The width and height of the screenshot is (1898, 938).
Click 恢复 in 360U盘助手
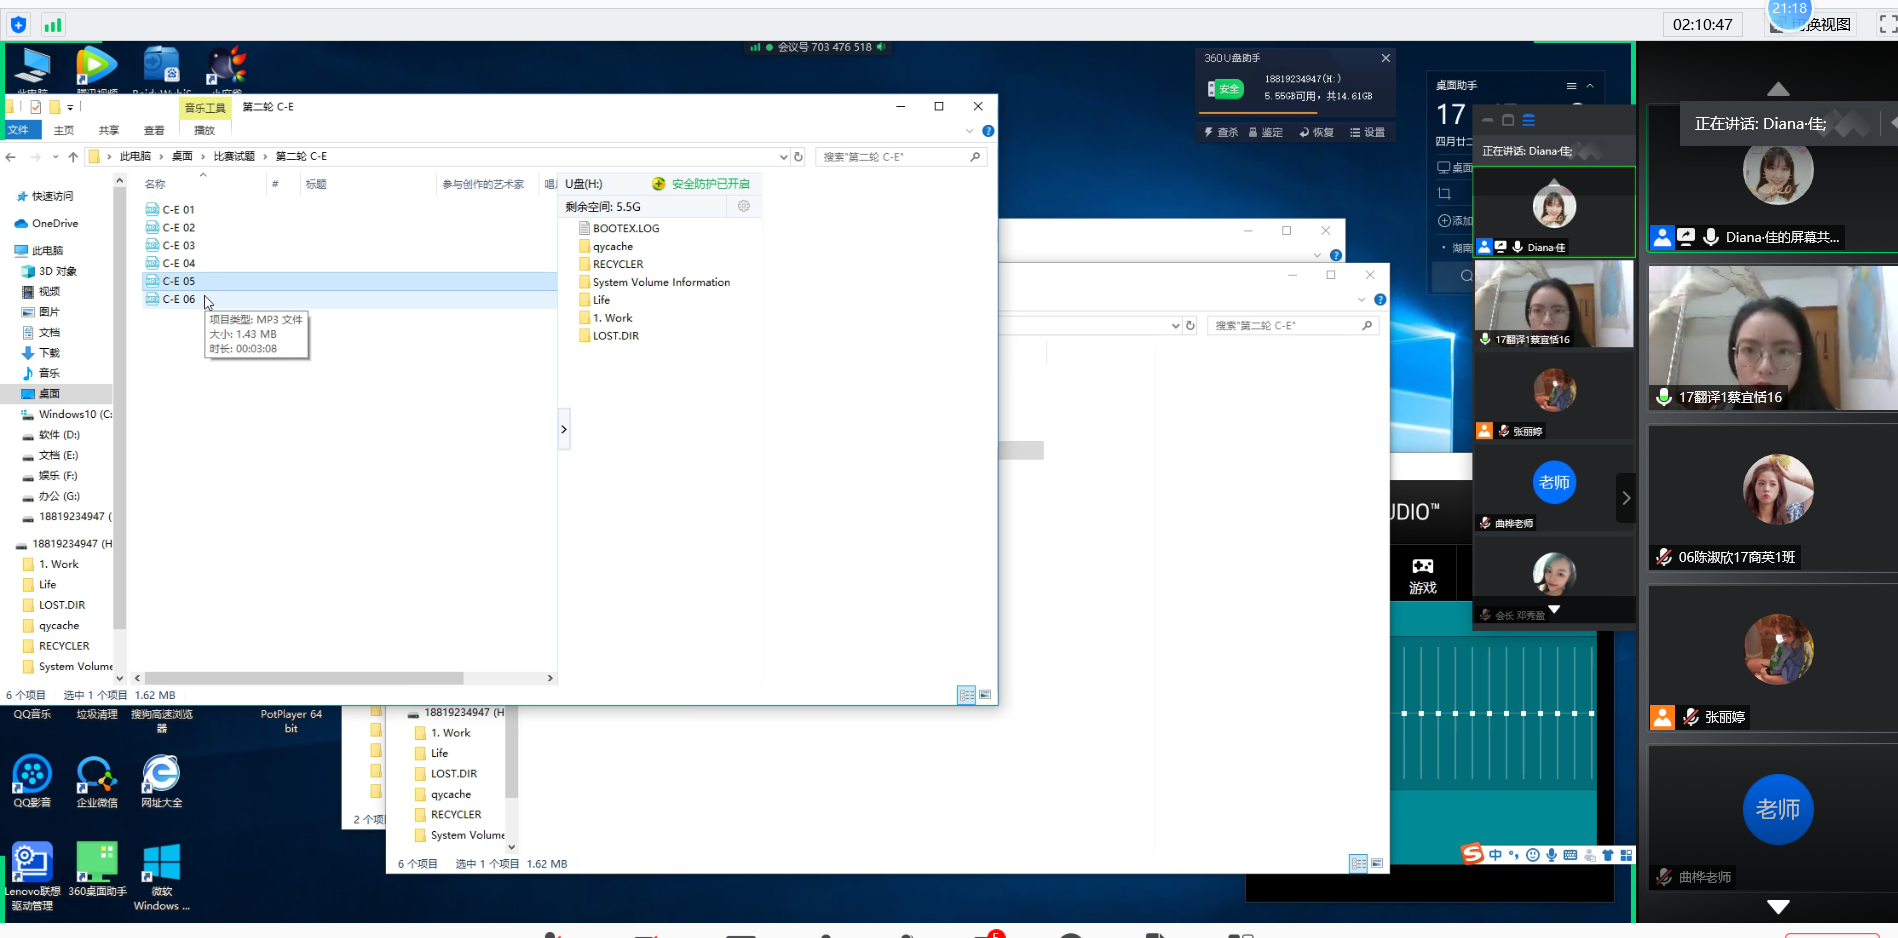click(x=1317, y=132)
